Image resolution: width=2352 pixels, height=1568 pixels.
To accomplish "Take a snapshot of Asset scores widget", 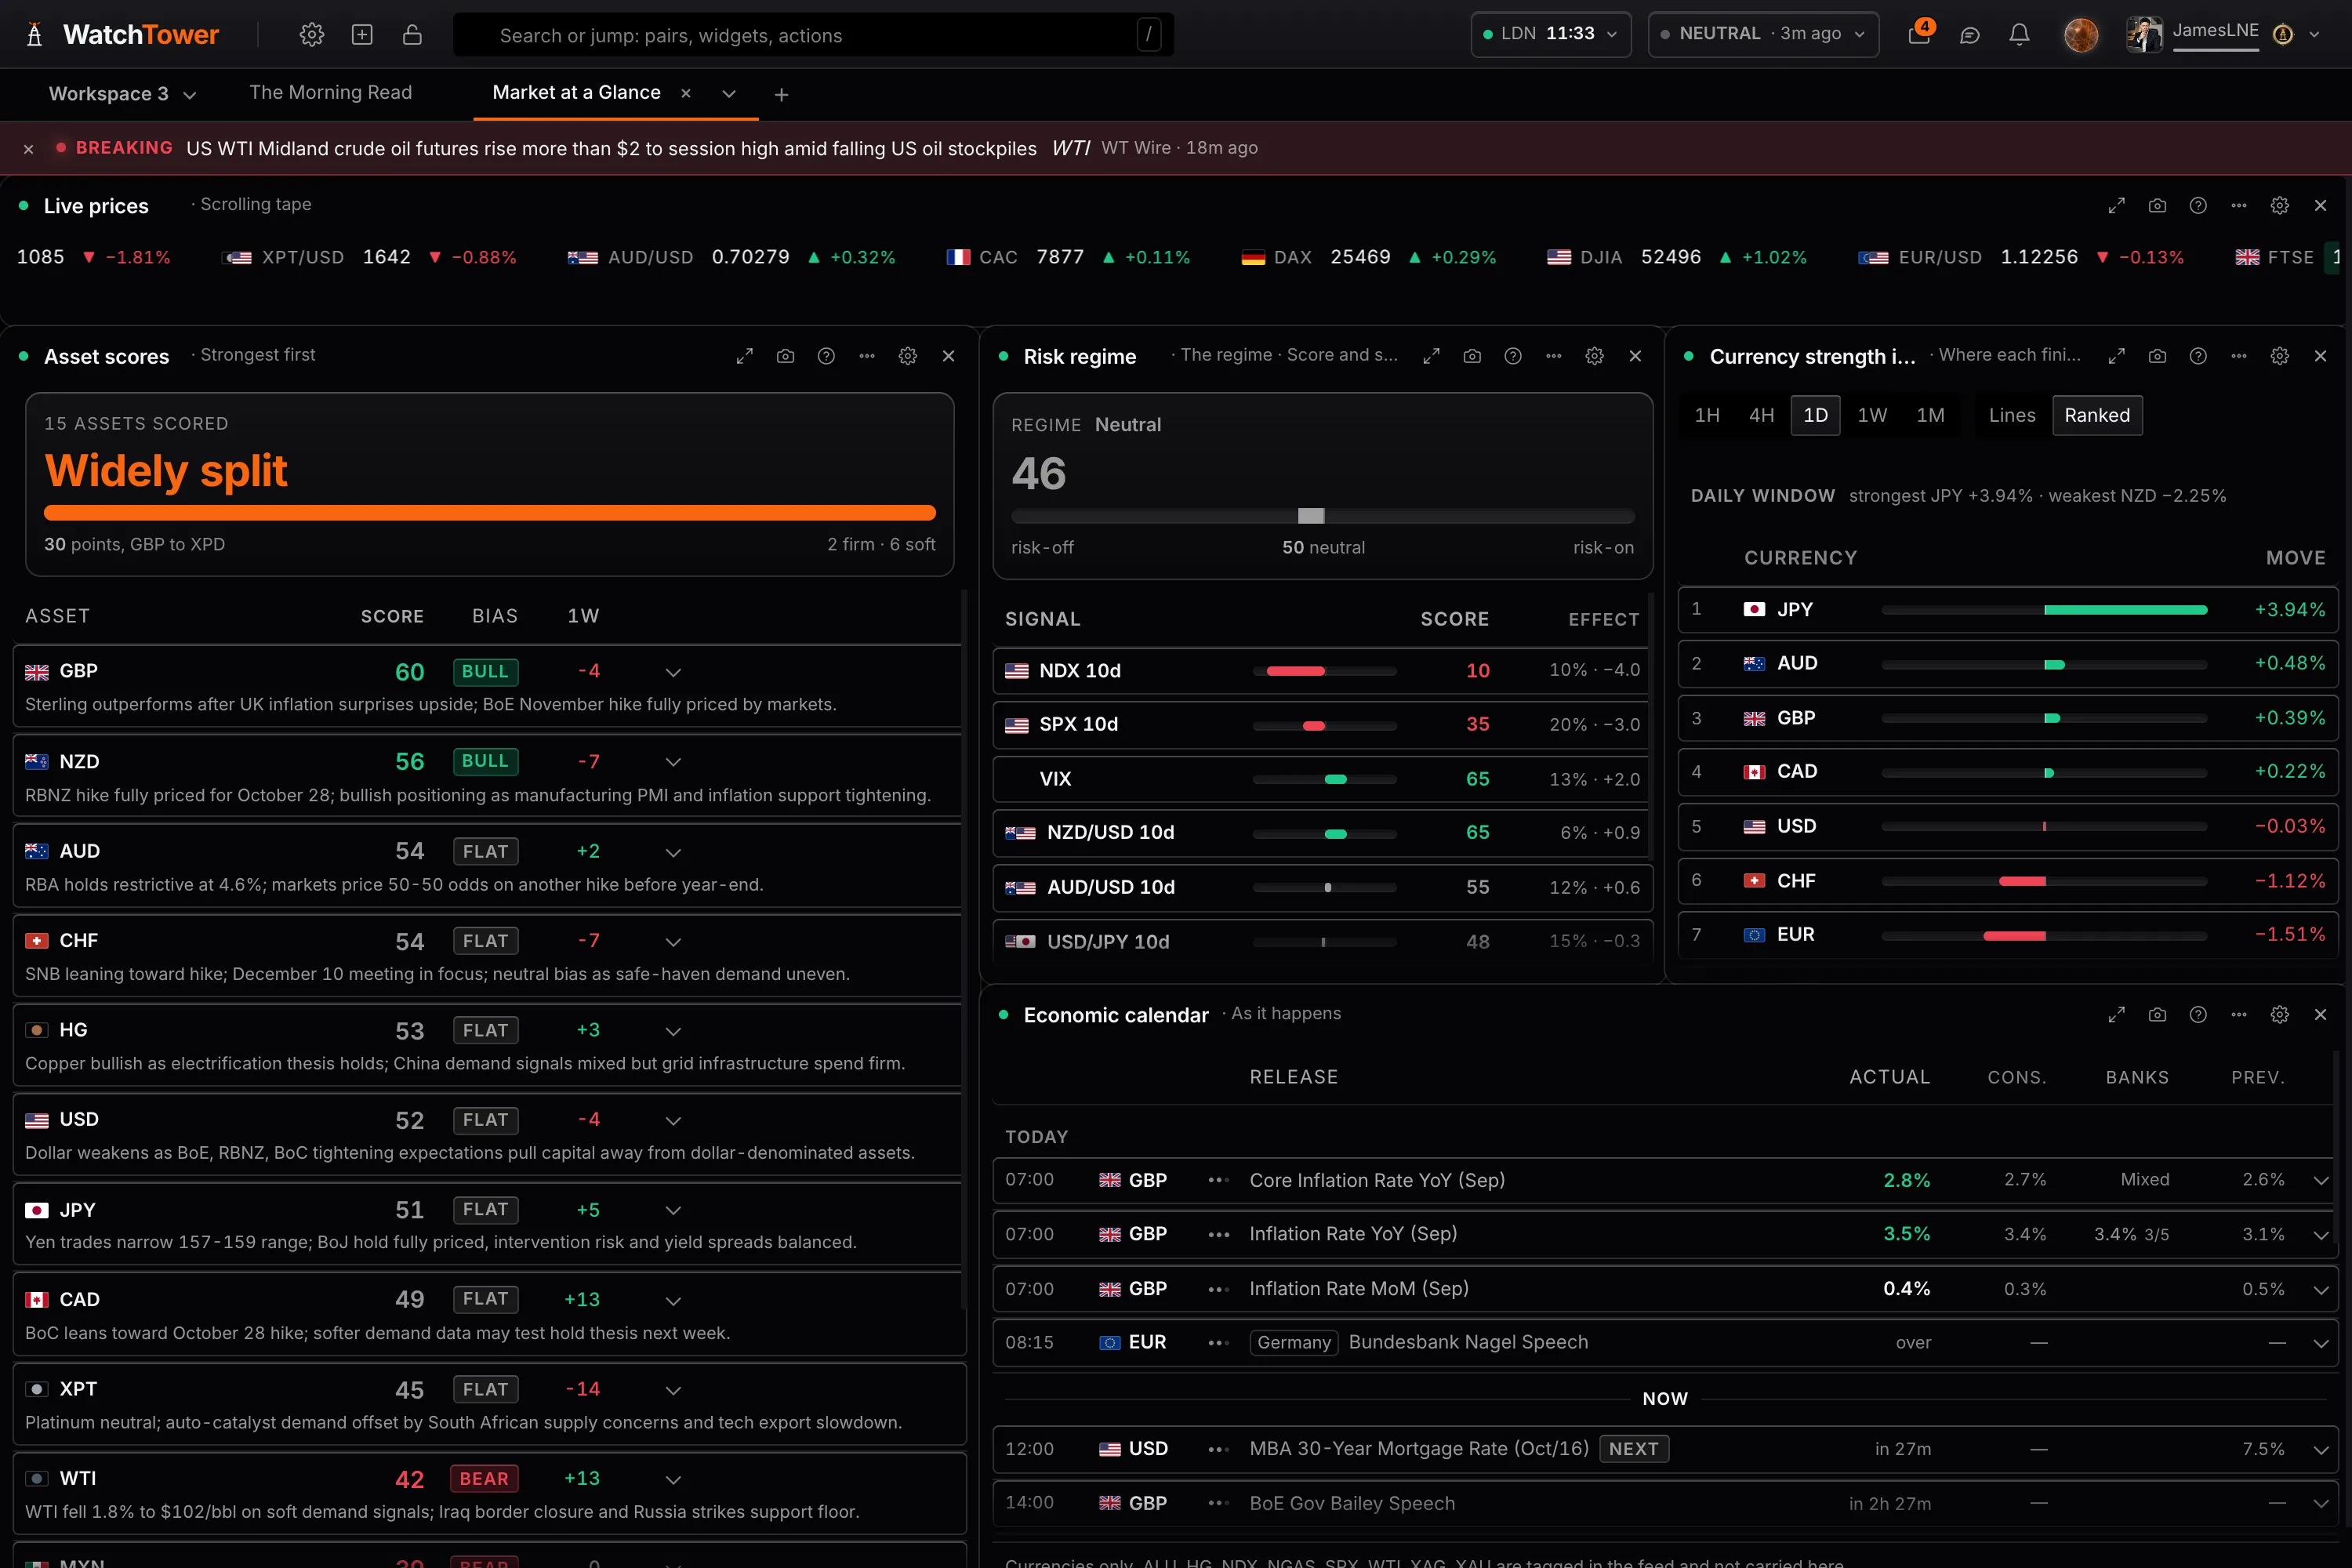I will point(785,356).
